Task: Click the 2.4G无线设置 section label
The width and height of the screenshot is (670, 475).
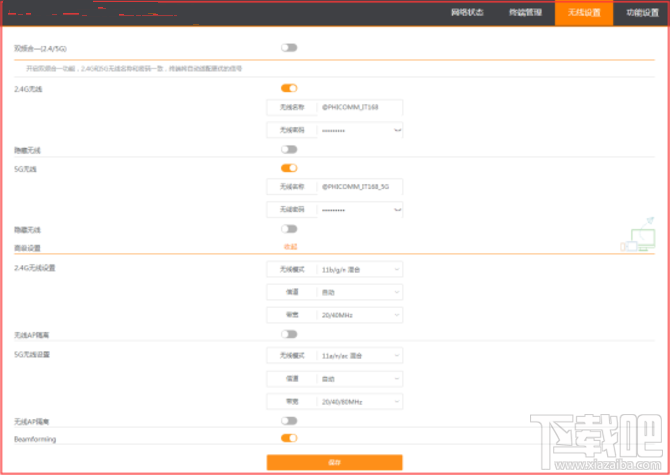Action: coord(35,268)
